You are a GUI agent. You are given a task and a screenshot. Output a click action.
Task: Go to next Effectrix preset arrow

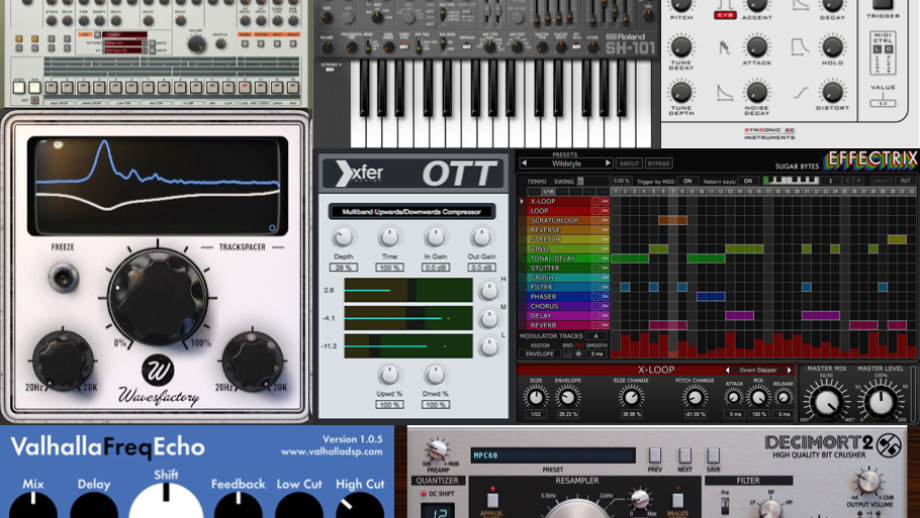[x=608, y=163]
